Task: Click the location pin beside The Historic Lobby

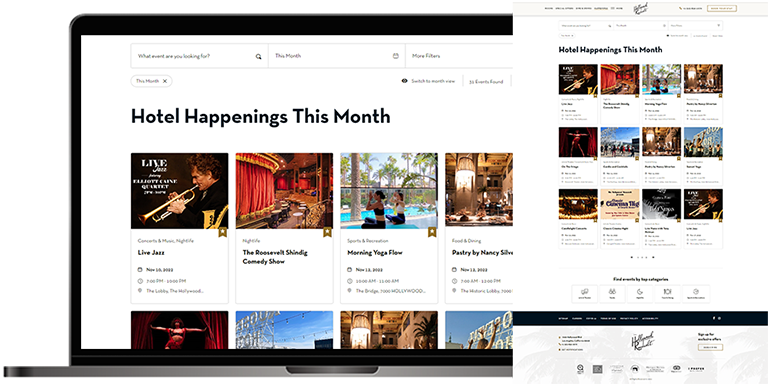Action: (x=455, y=291)
